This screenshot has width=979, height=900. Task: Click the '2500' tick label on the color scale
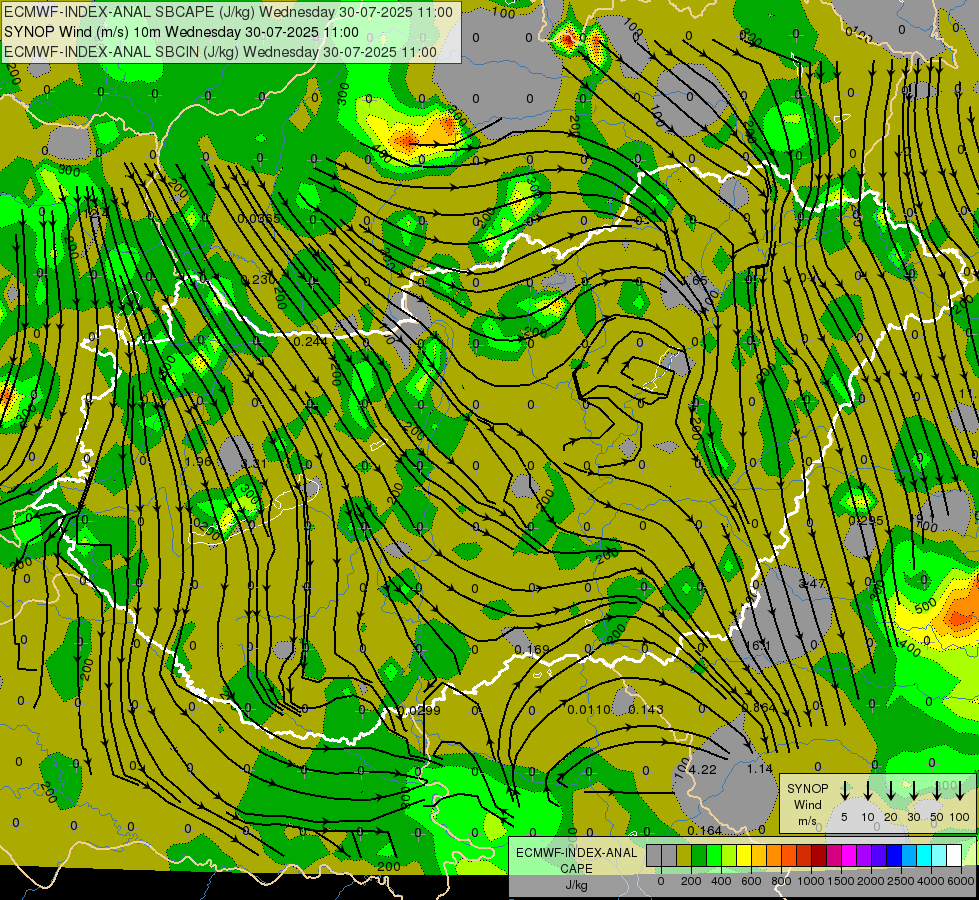(x=901, y=881)
